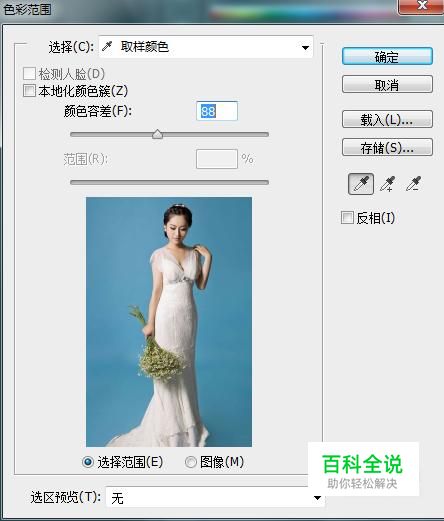The image size is (444, 521).
Task: Enable 本地化颜色簇(Z) checkbox
Action: [29, 91]
